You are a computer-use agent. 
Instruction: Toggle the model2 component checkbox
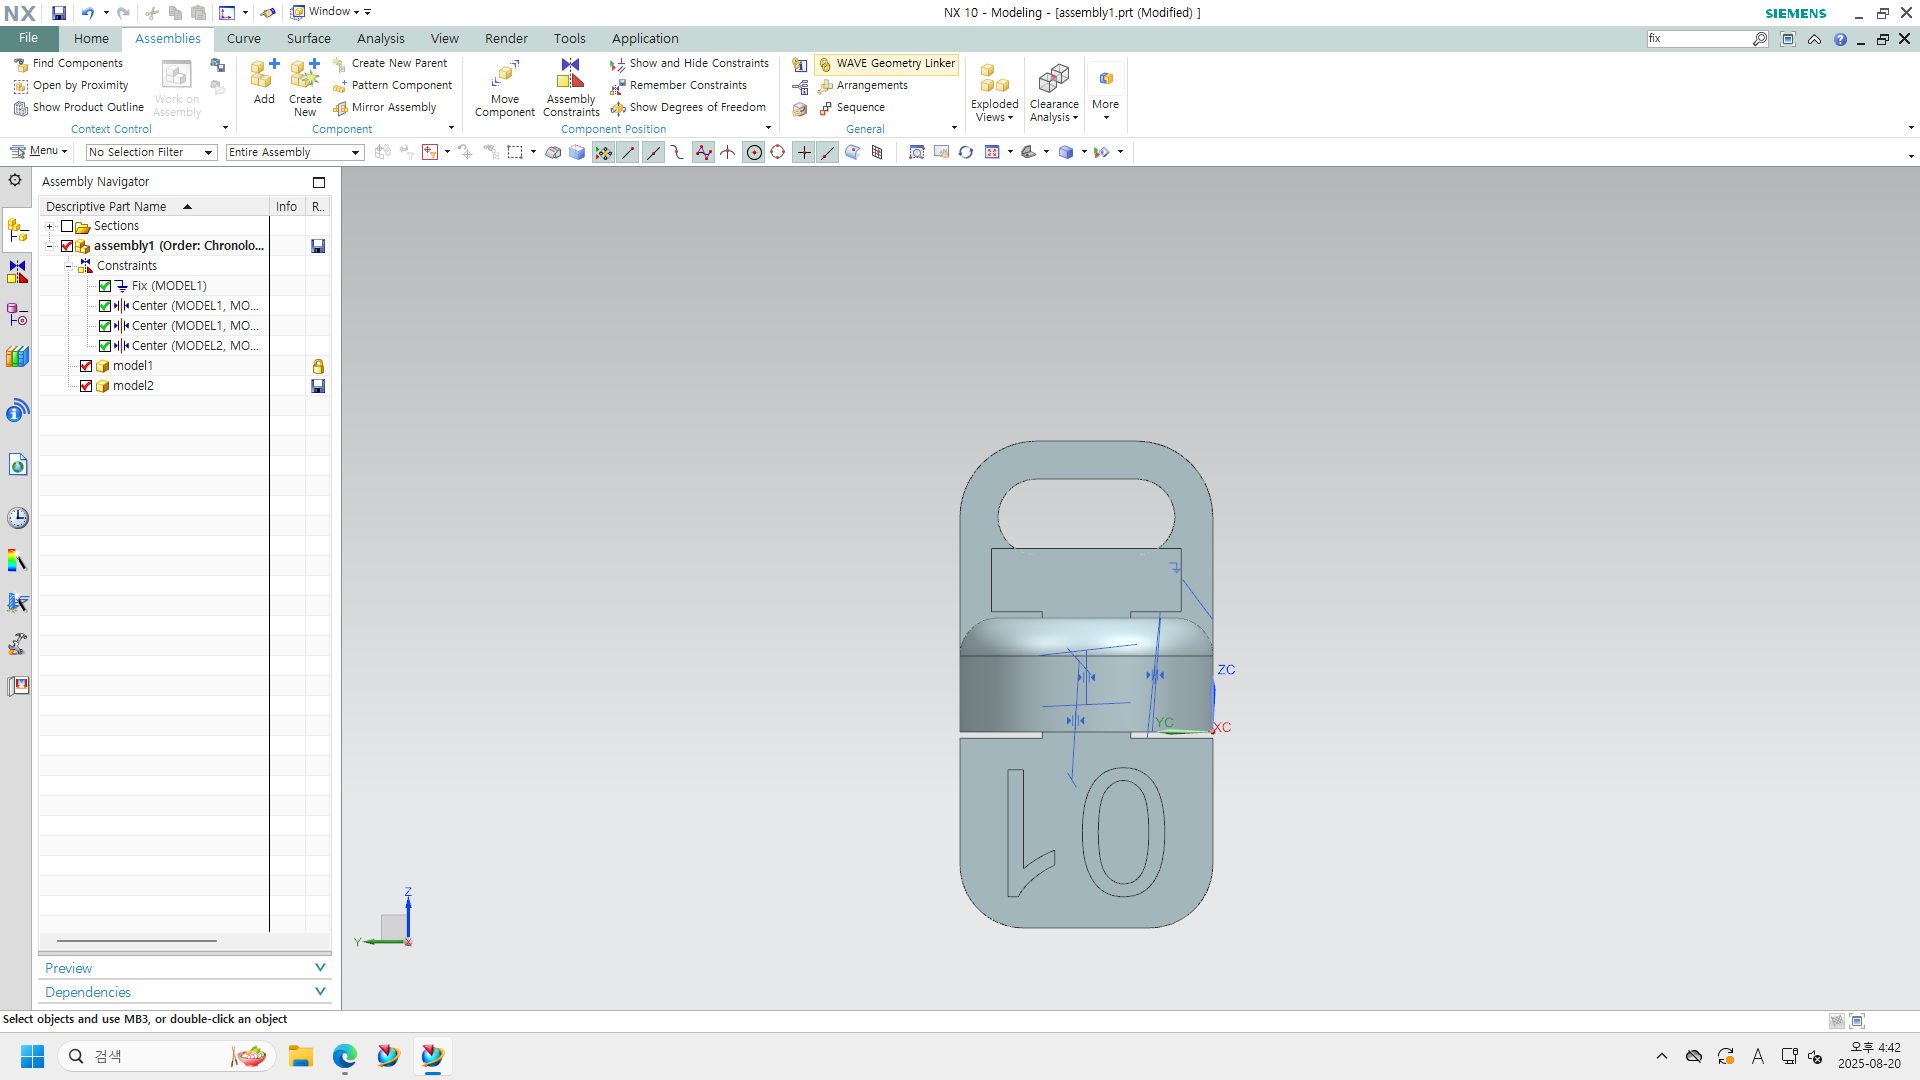(x=86, y=386)
